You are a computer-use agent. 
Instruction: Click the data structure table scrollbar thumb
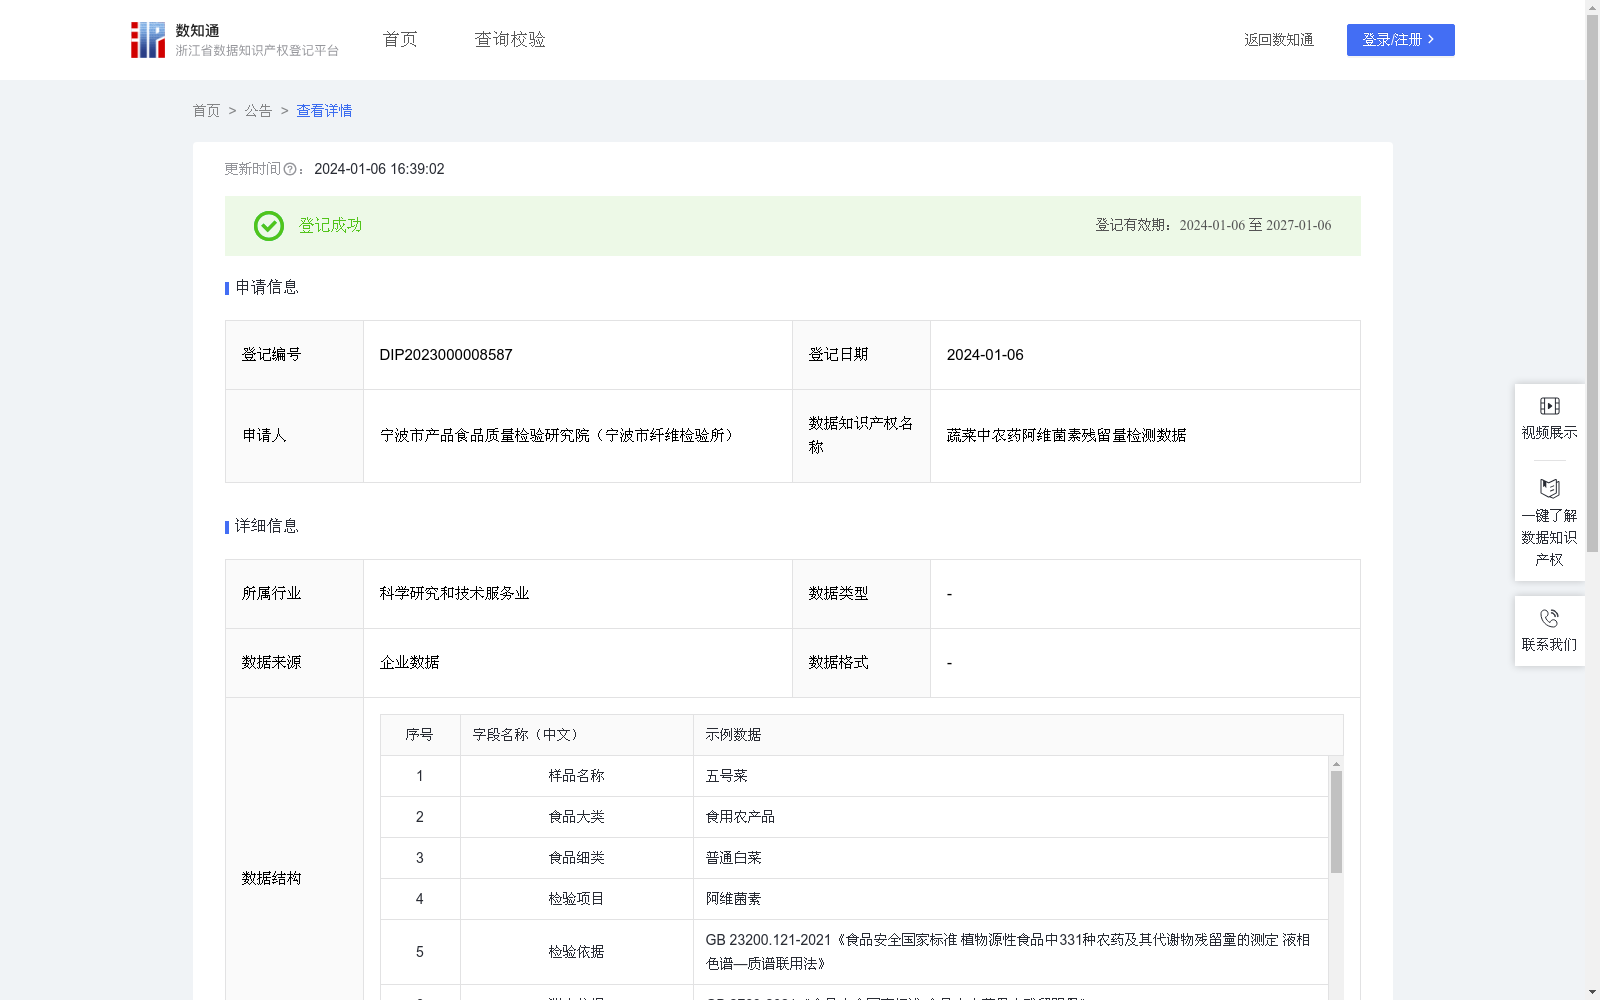(1336, 822)
